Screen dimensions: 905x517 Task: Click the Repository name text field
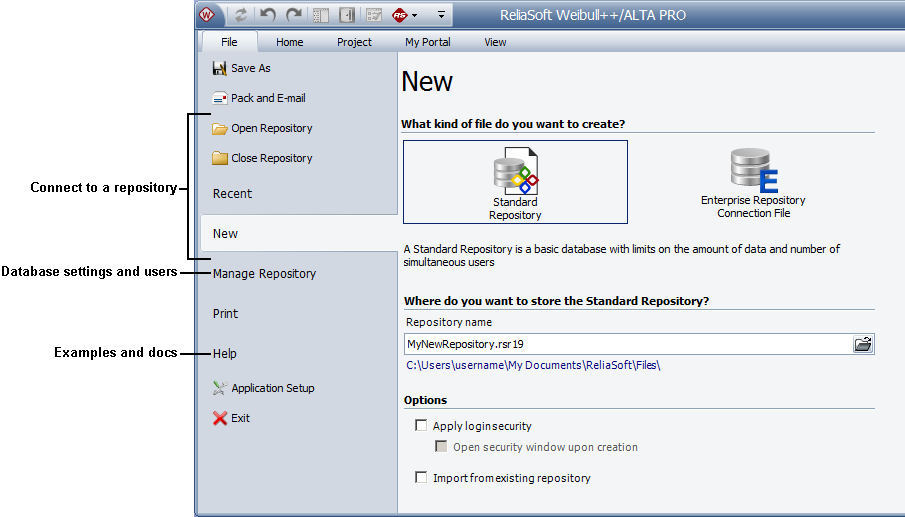tap(625, 344)
